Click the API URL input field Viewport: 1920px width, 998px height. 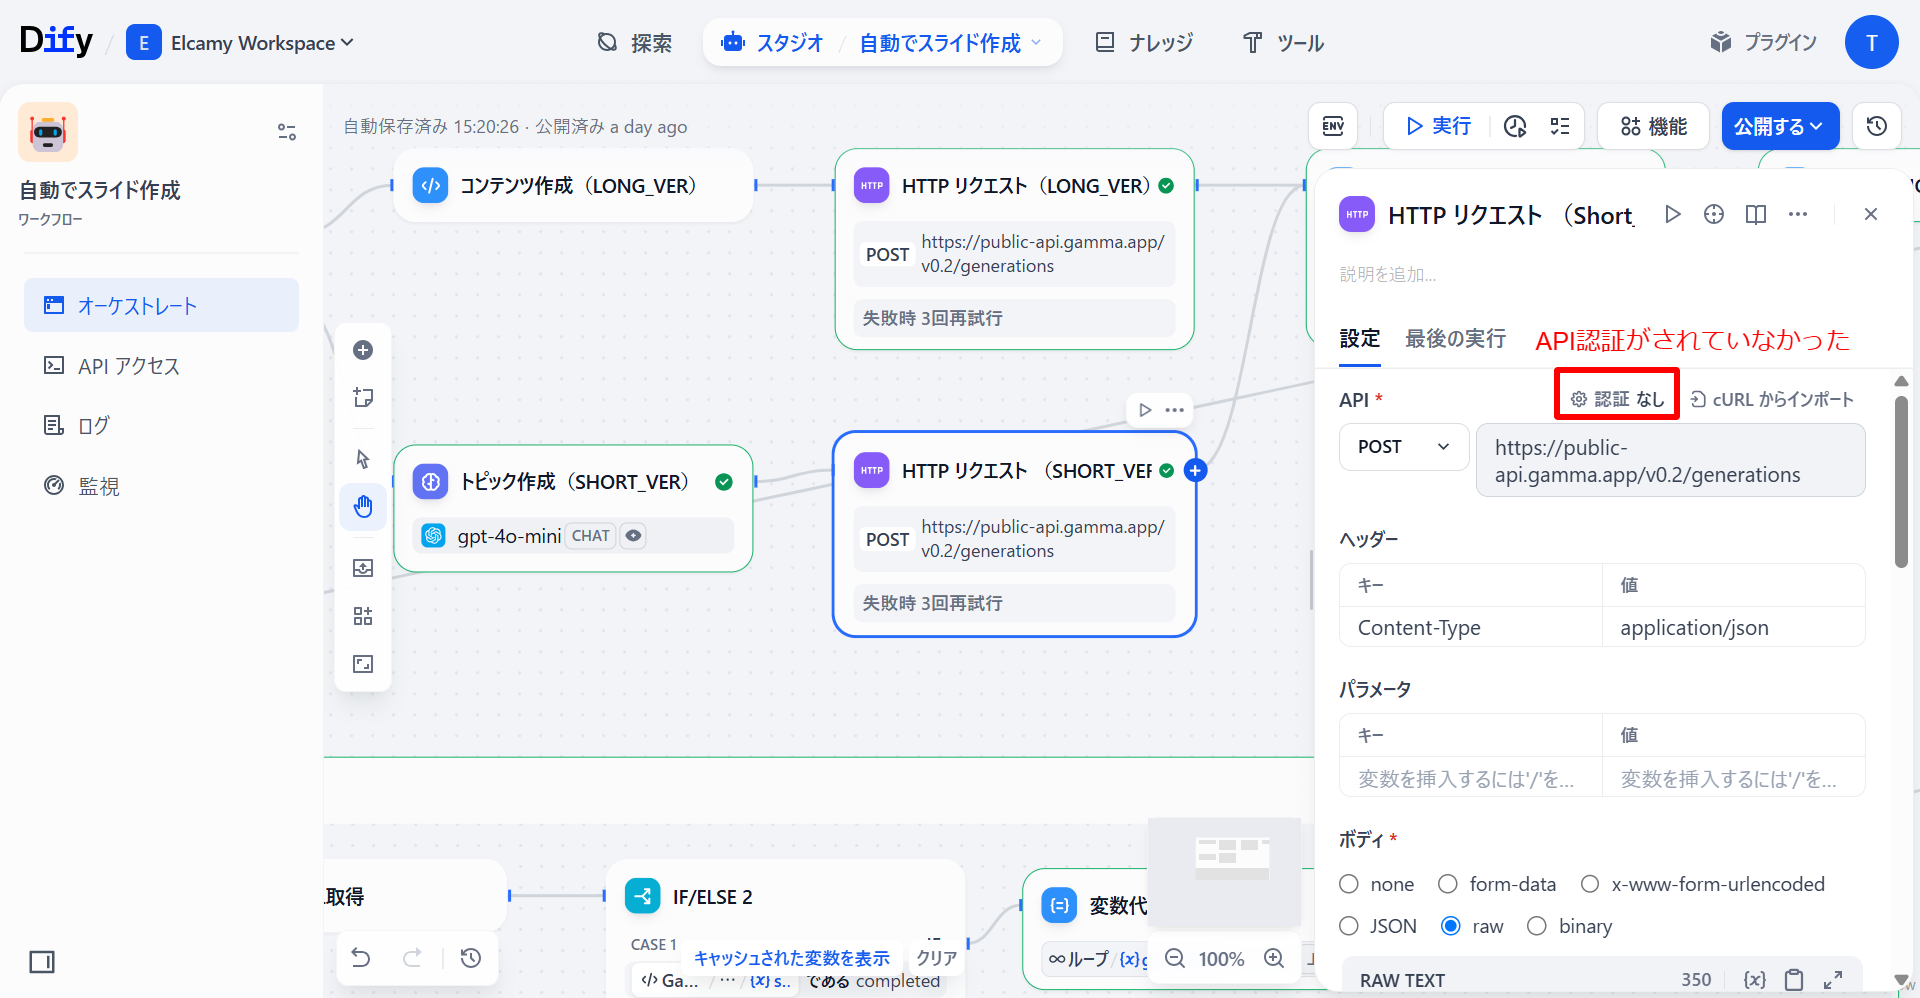(1670, 461)
